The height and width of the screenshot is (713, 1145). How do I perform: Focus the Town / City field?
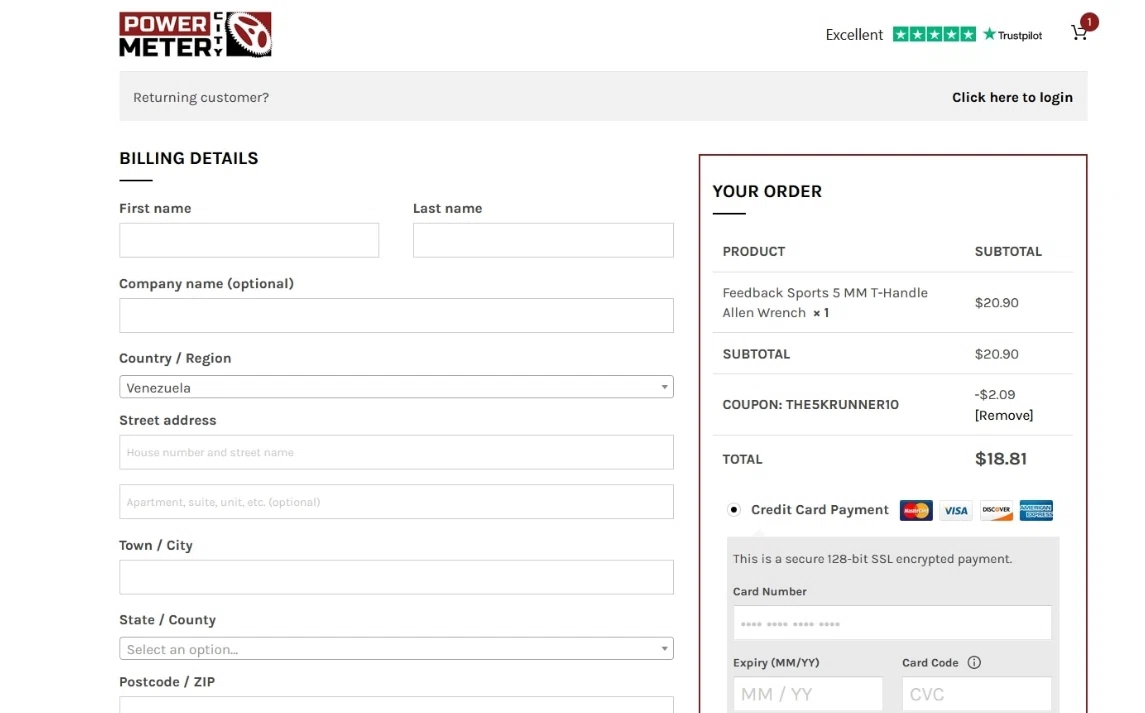pyautogui.click(x=396, y=577)
